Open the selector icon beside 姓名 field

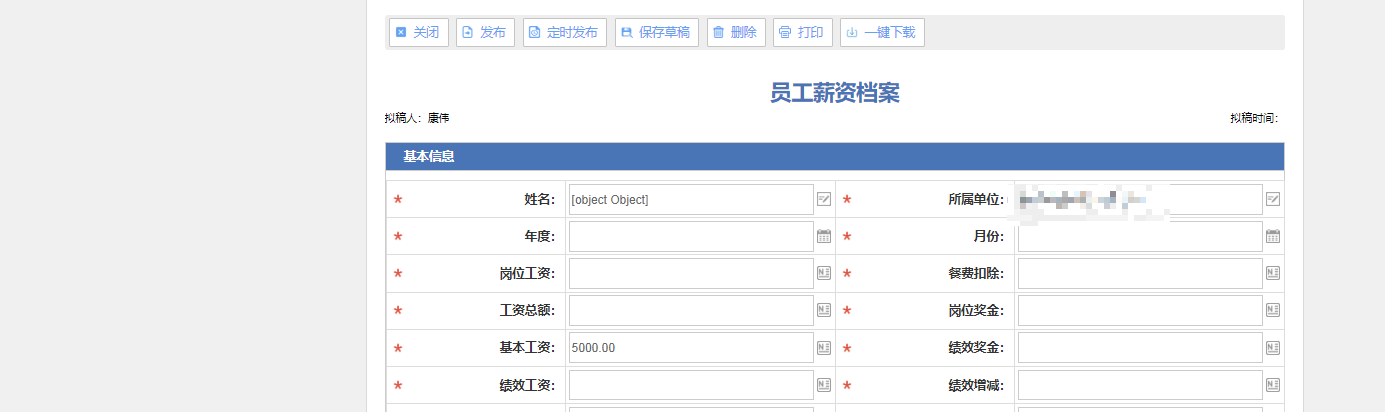[x=824, y=199]
